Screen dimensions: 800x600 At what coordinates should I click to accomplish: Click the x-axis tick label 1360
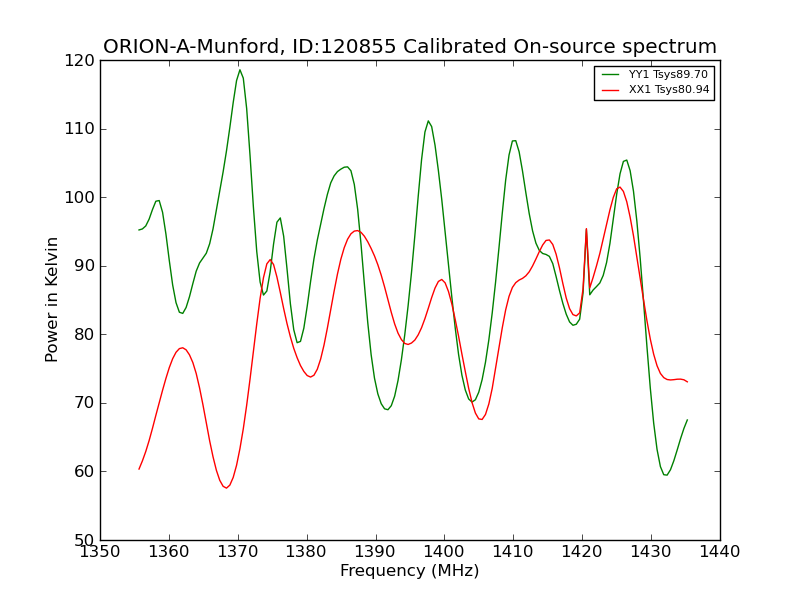point(169,552)
